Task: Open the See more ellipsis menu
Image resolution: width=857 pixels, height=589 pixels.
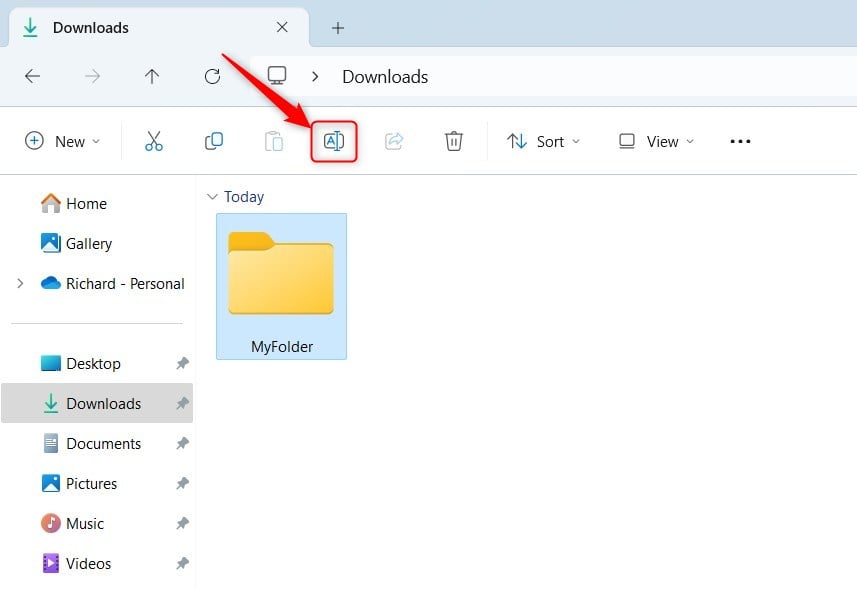Action: coord(740,141)
